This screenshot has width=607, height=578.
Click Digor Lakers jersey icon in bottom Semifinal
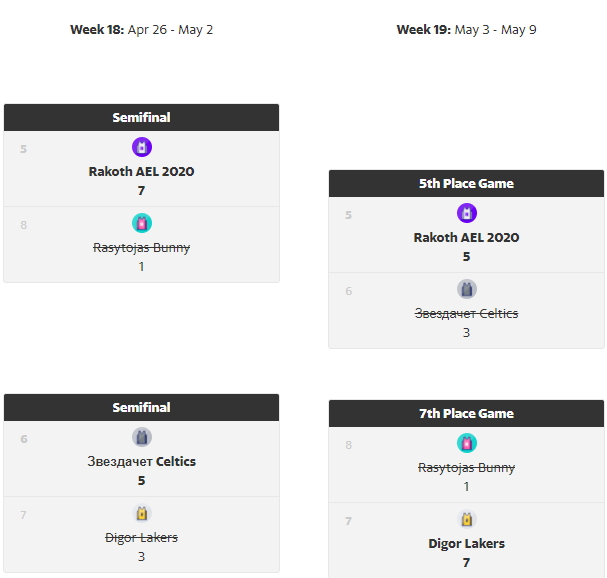pos(141,513)
